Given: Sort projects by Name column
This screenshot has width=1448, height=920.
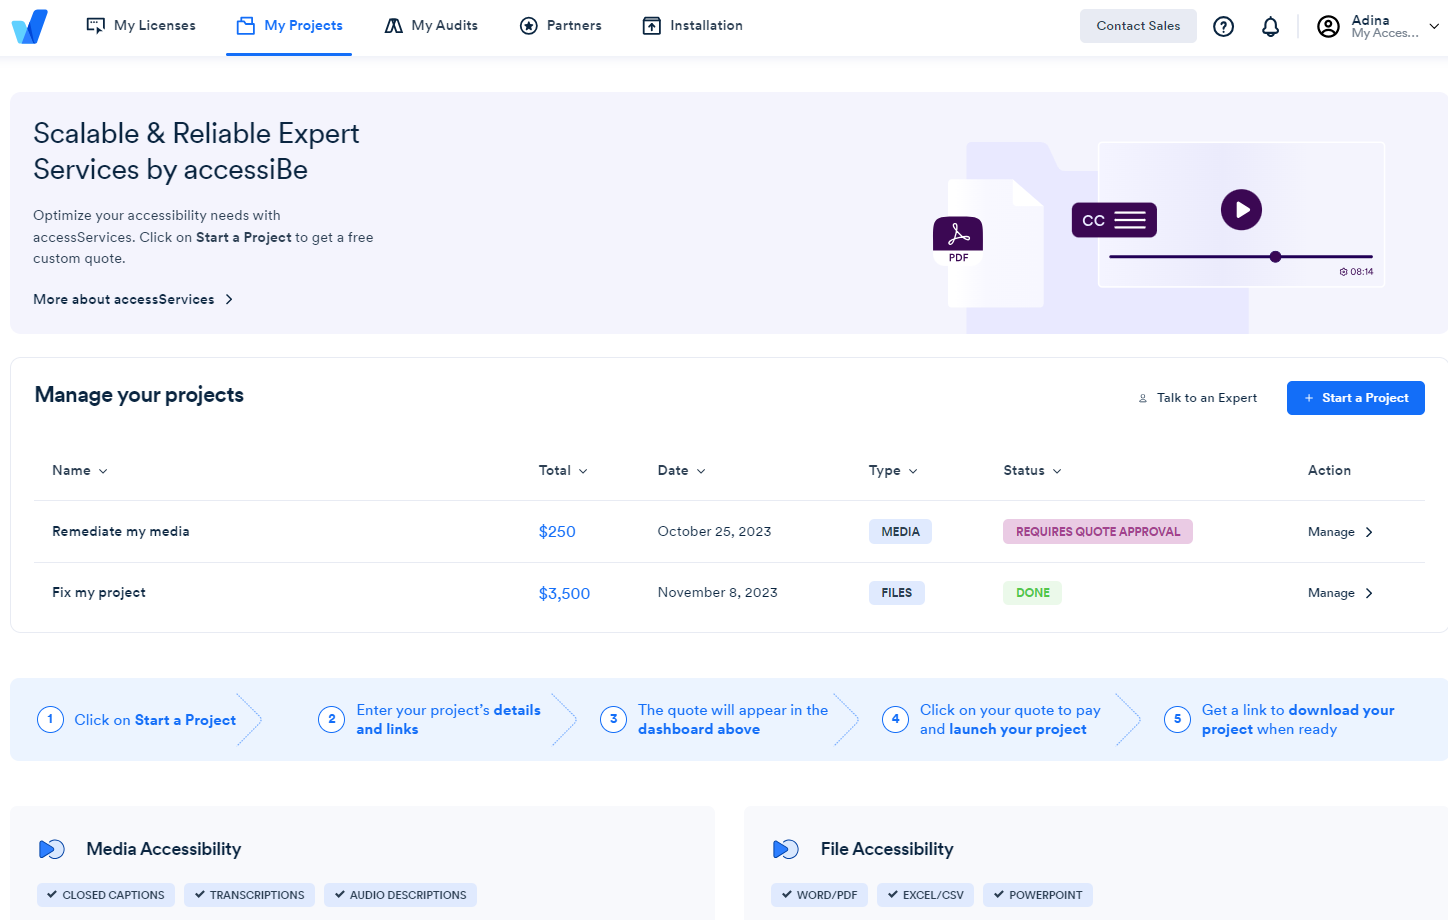Looking at the screenshot, I should point(79,471).
